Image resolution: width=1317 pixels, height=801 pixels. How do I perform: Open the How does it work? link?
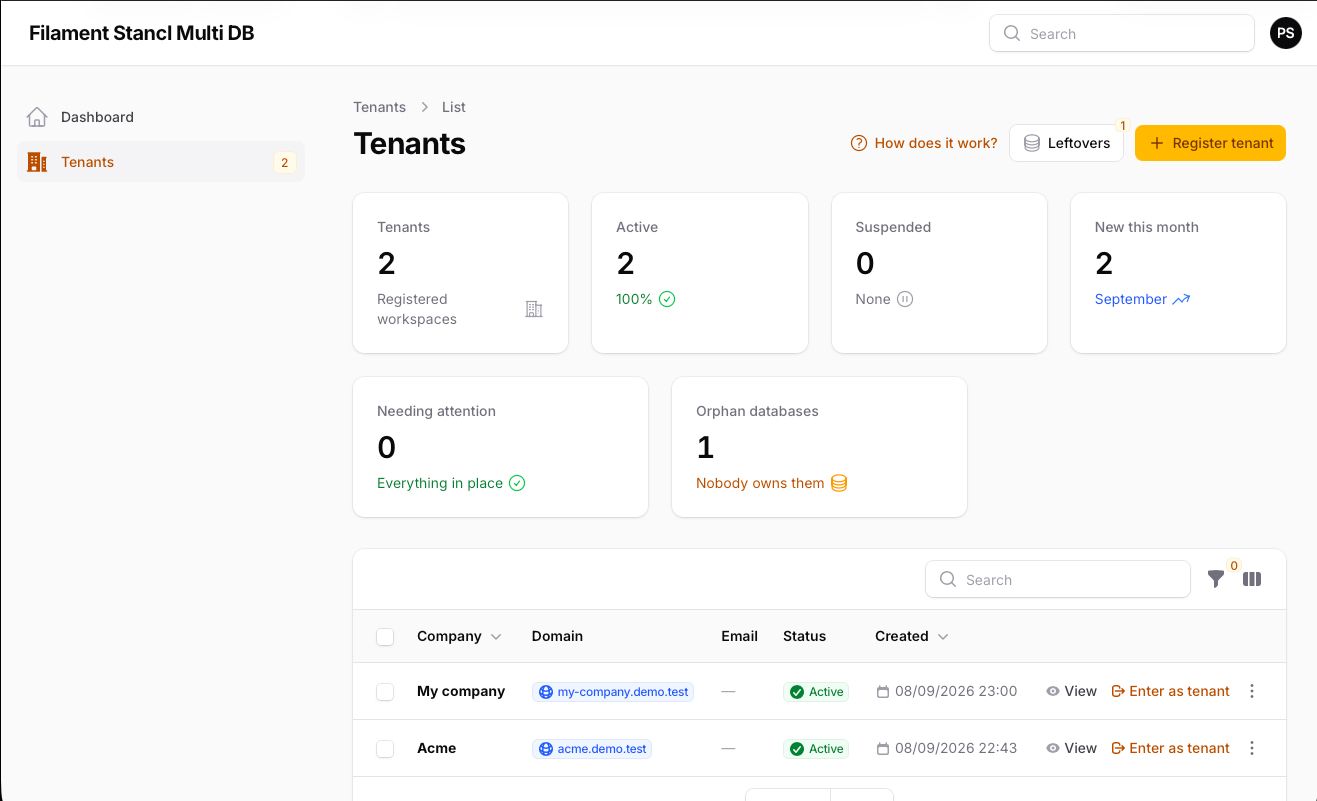(924, 143)
